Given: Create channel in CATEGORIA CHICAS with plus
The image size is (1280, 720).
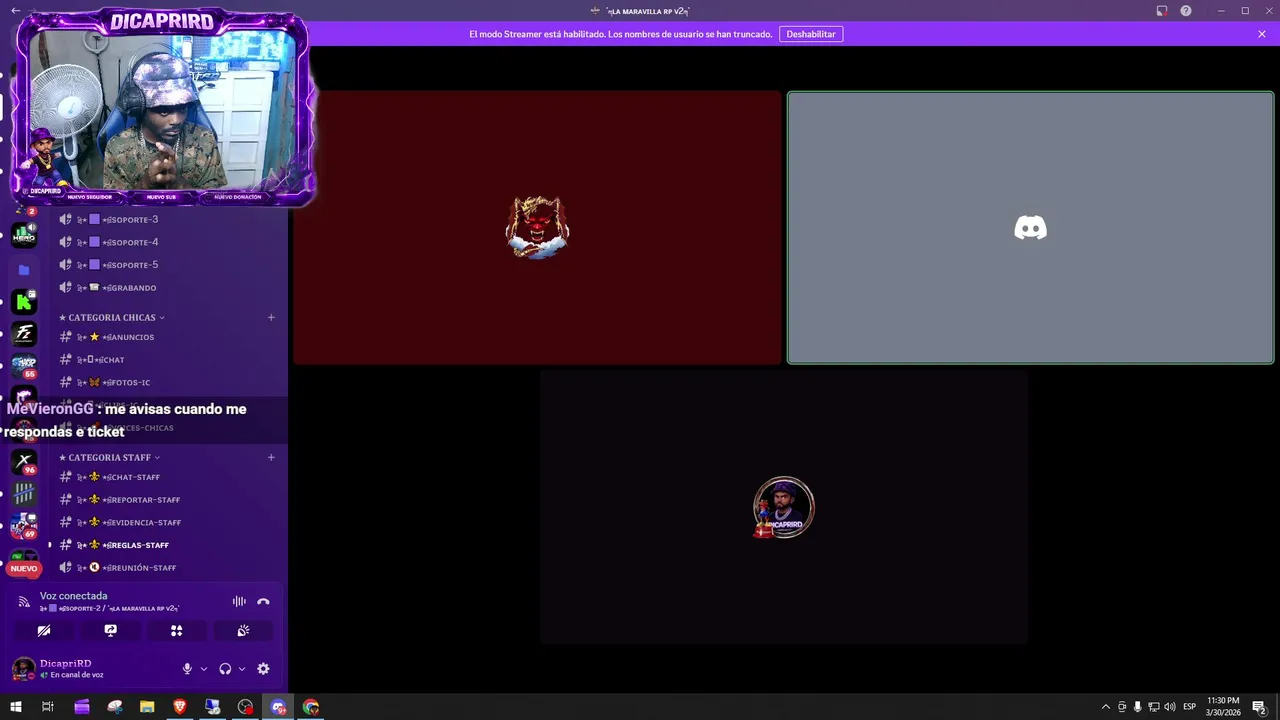Looking at the screenshot, I should pyautogui.click(x=271, y=318).
